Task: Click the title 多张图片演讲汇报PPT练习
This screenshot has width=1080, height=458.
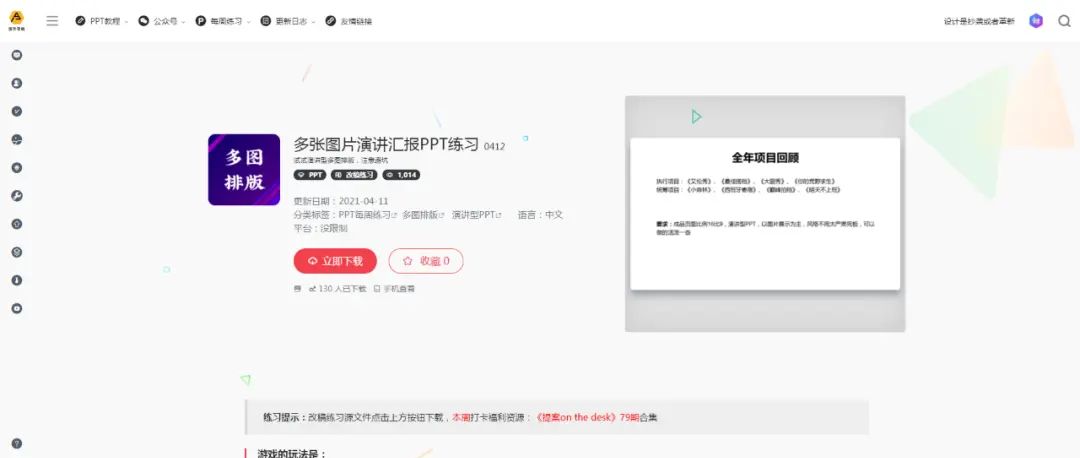Action: (386, 145)
